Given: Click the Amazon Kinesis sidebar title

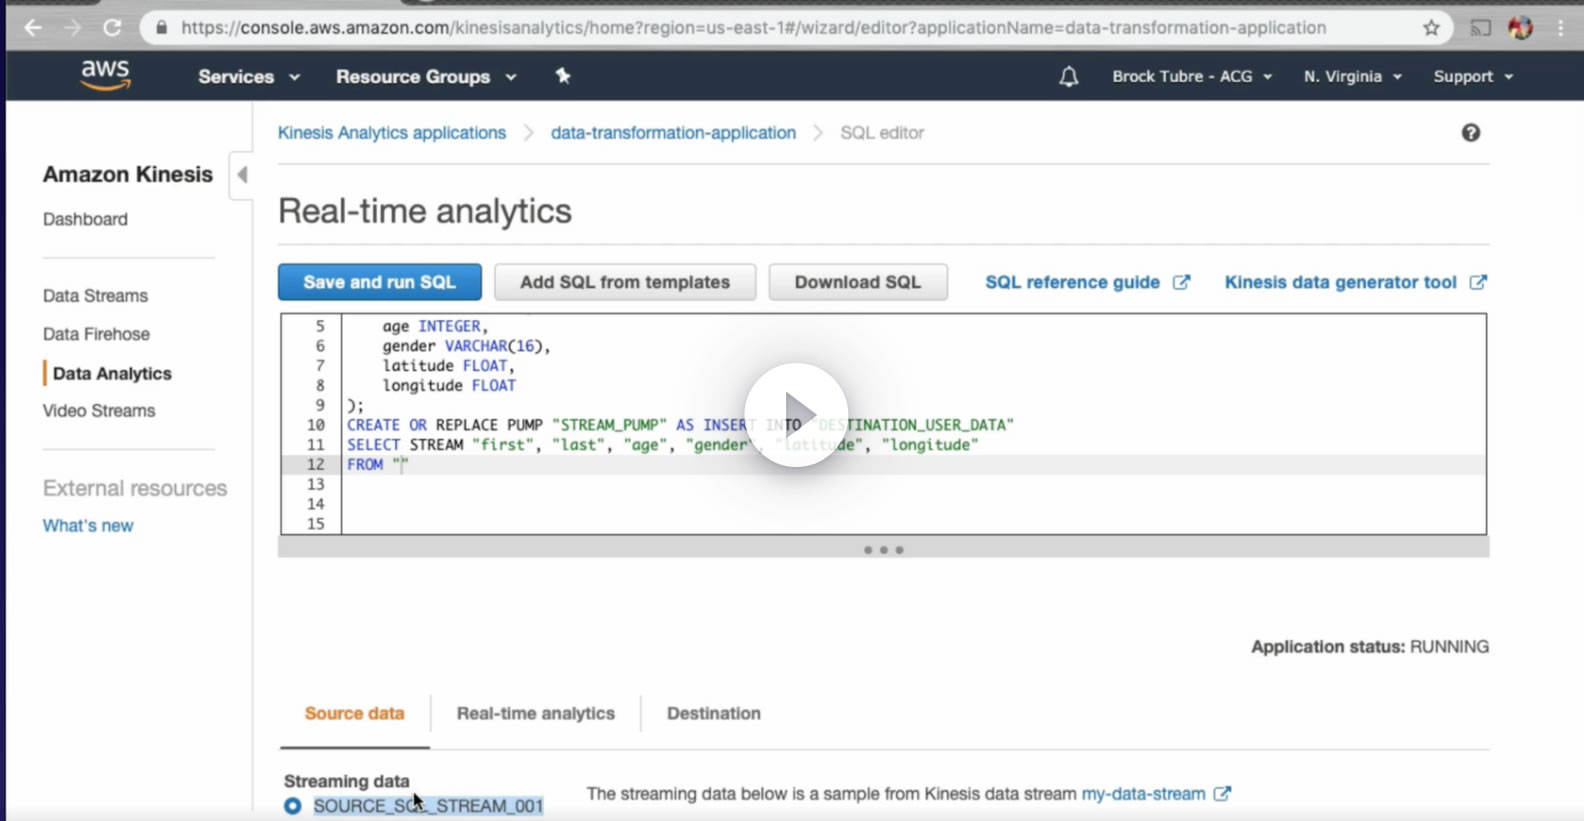Looking at the screenshot, I should pos(127,175).
